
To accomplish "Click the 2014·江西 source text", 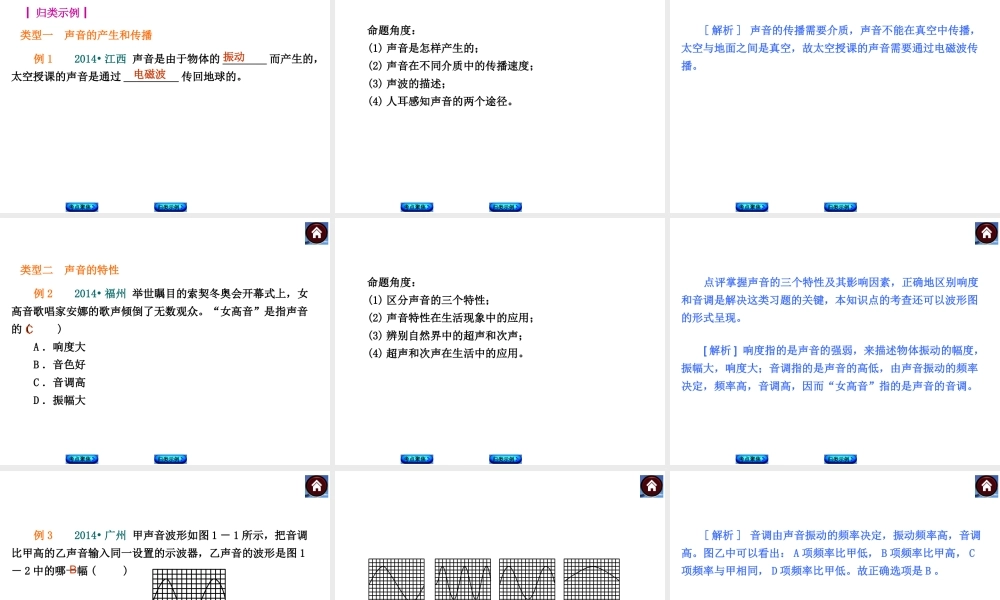I will coord(100,59).
